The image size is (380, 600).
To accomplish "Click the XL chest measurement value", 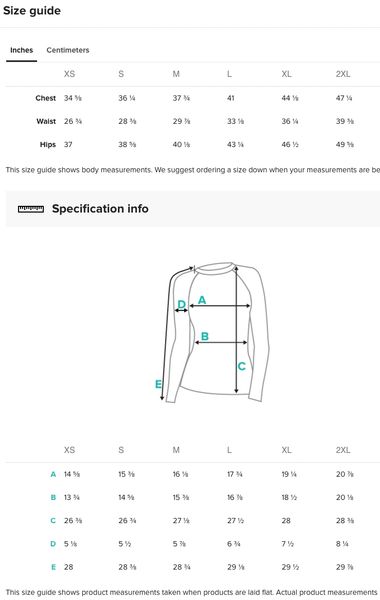I will 290,98.
